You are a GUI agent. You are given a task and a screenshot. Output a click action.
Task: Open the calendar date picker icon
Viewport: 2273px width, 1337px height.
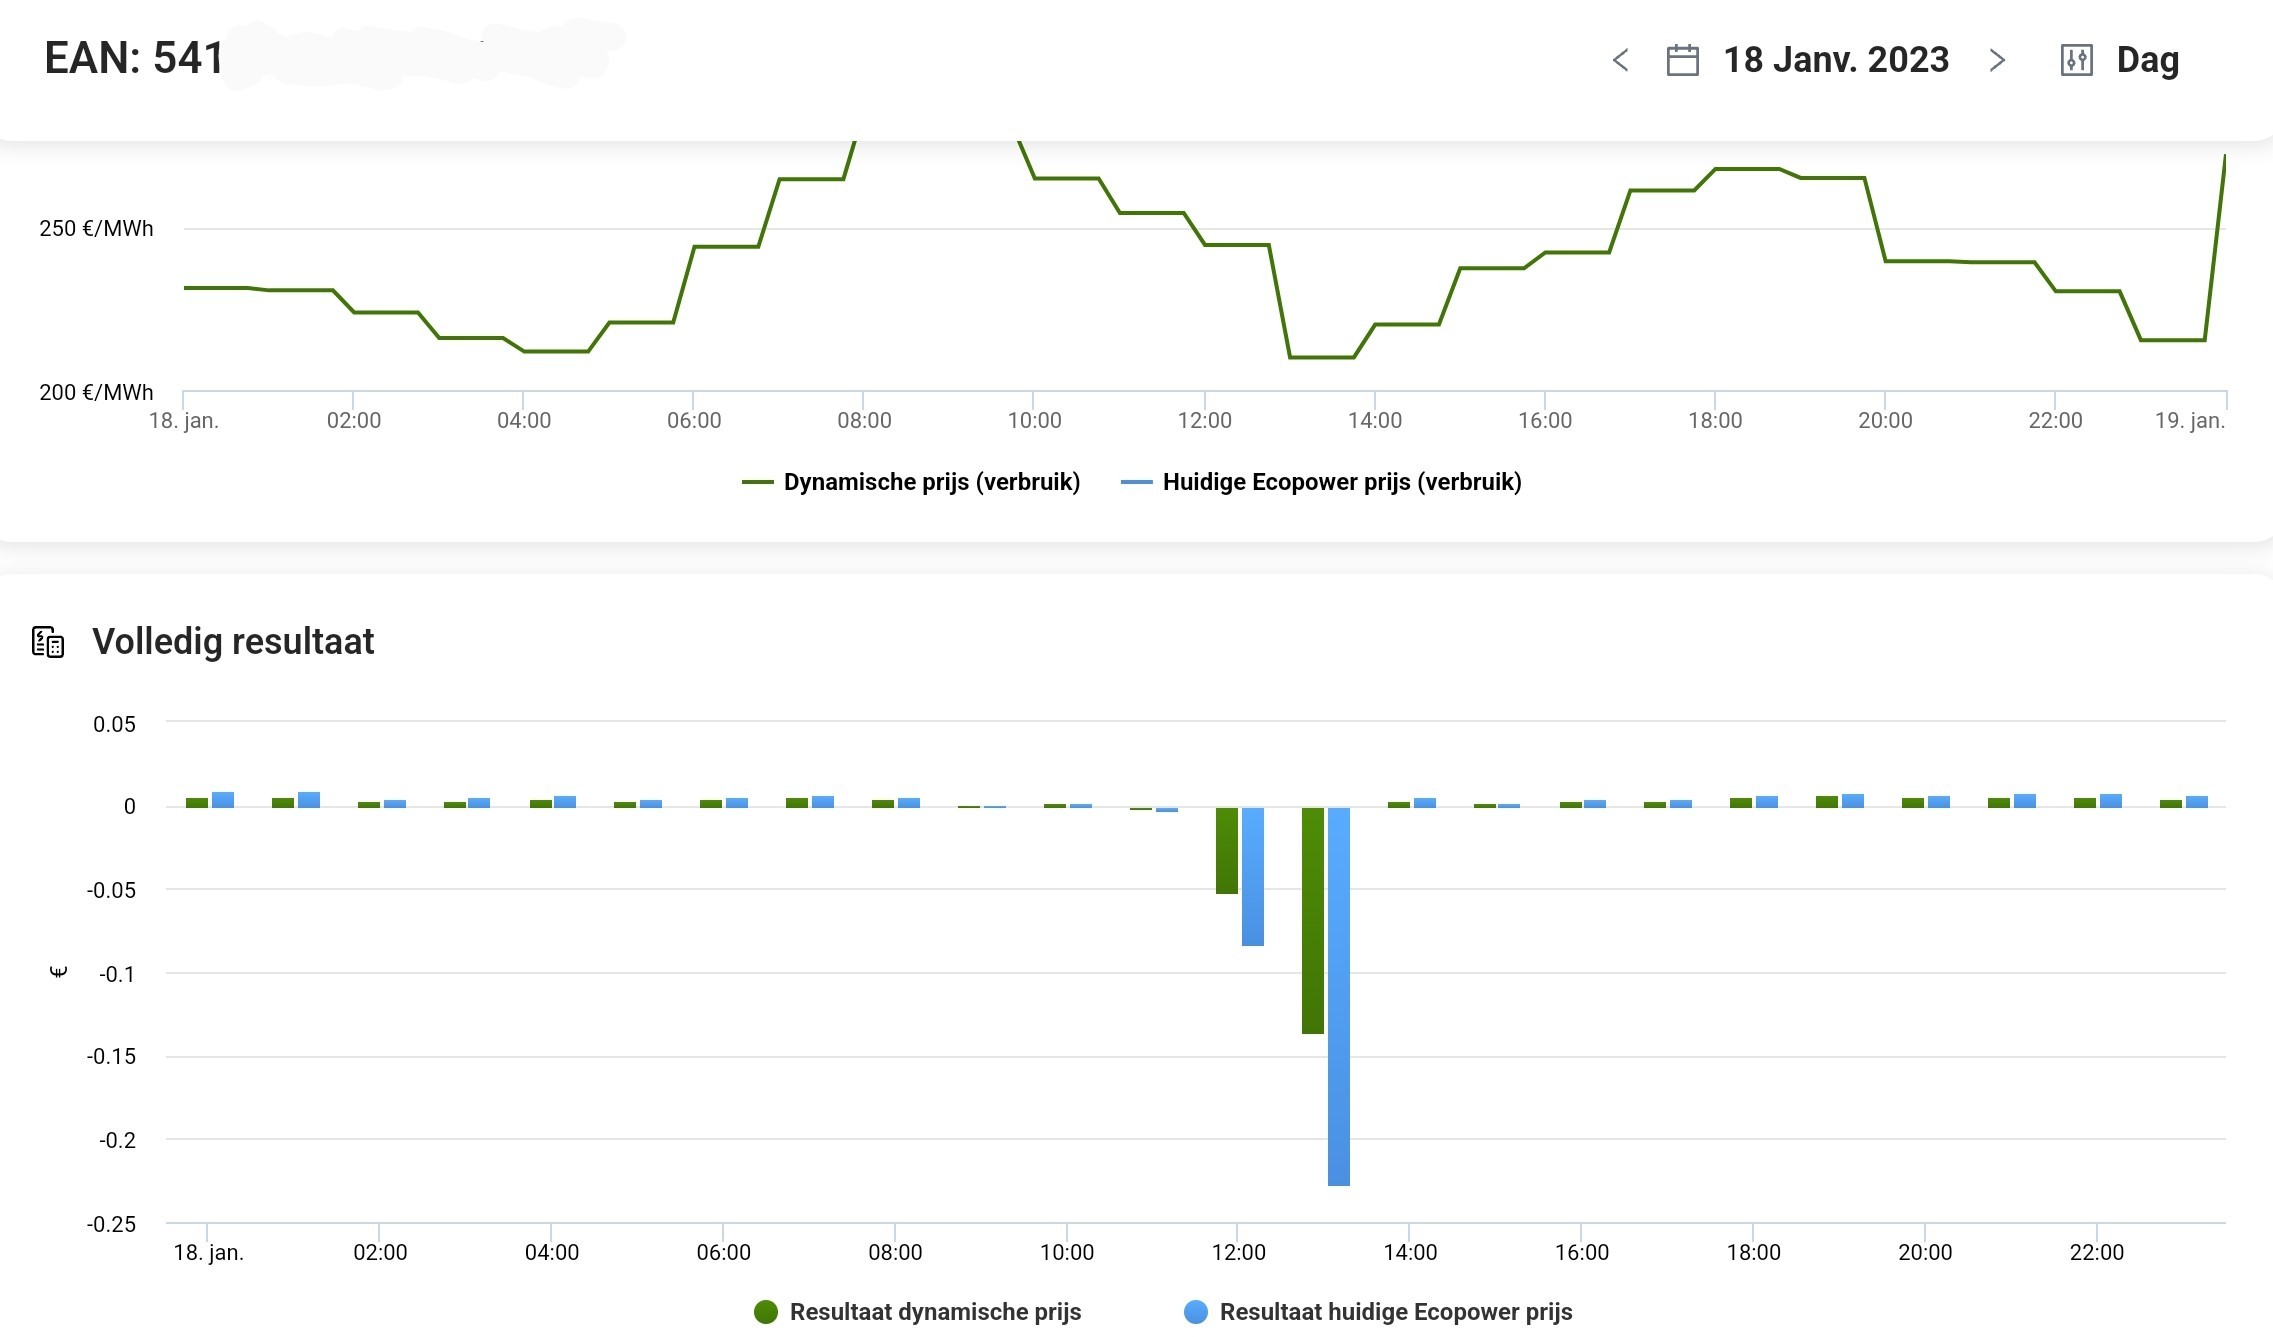click(x=1682, y=61)
